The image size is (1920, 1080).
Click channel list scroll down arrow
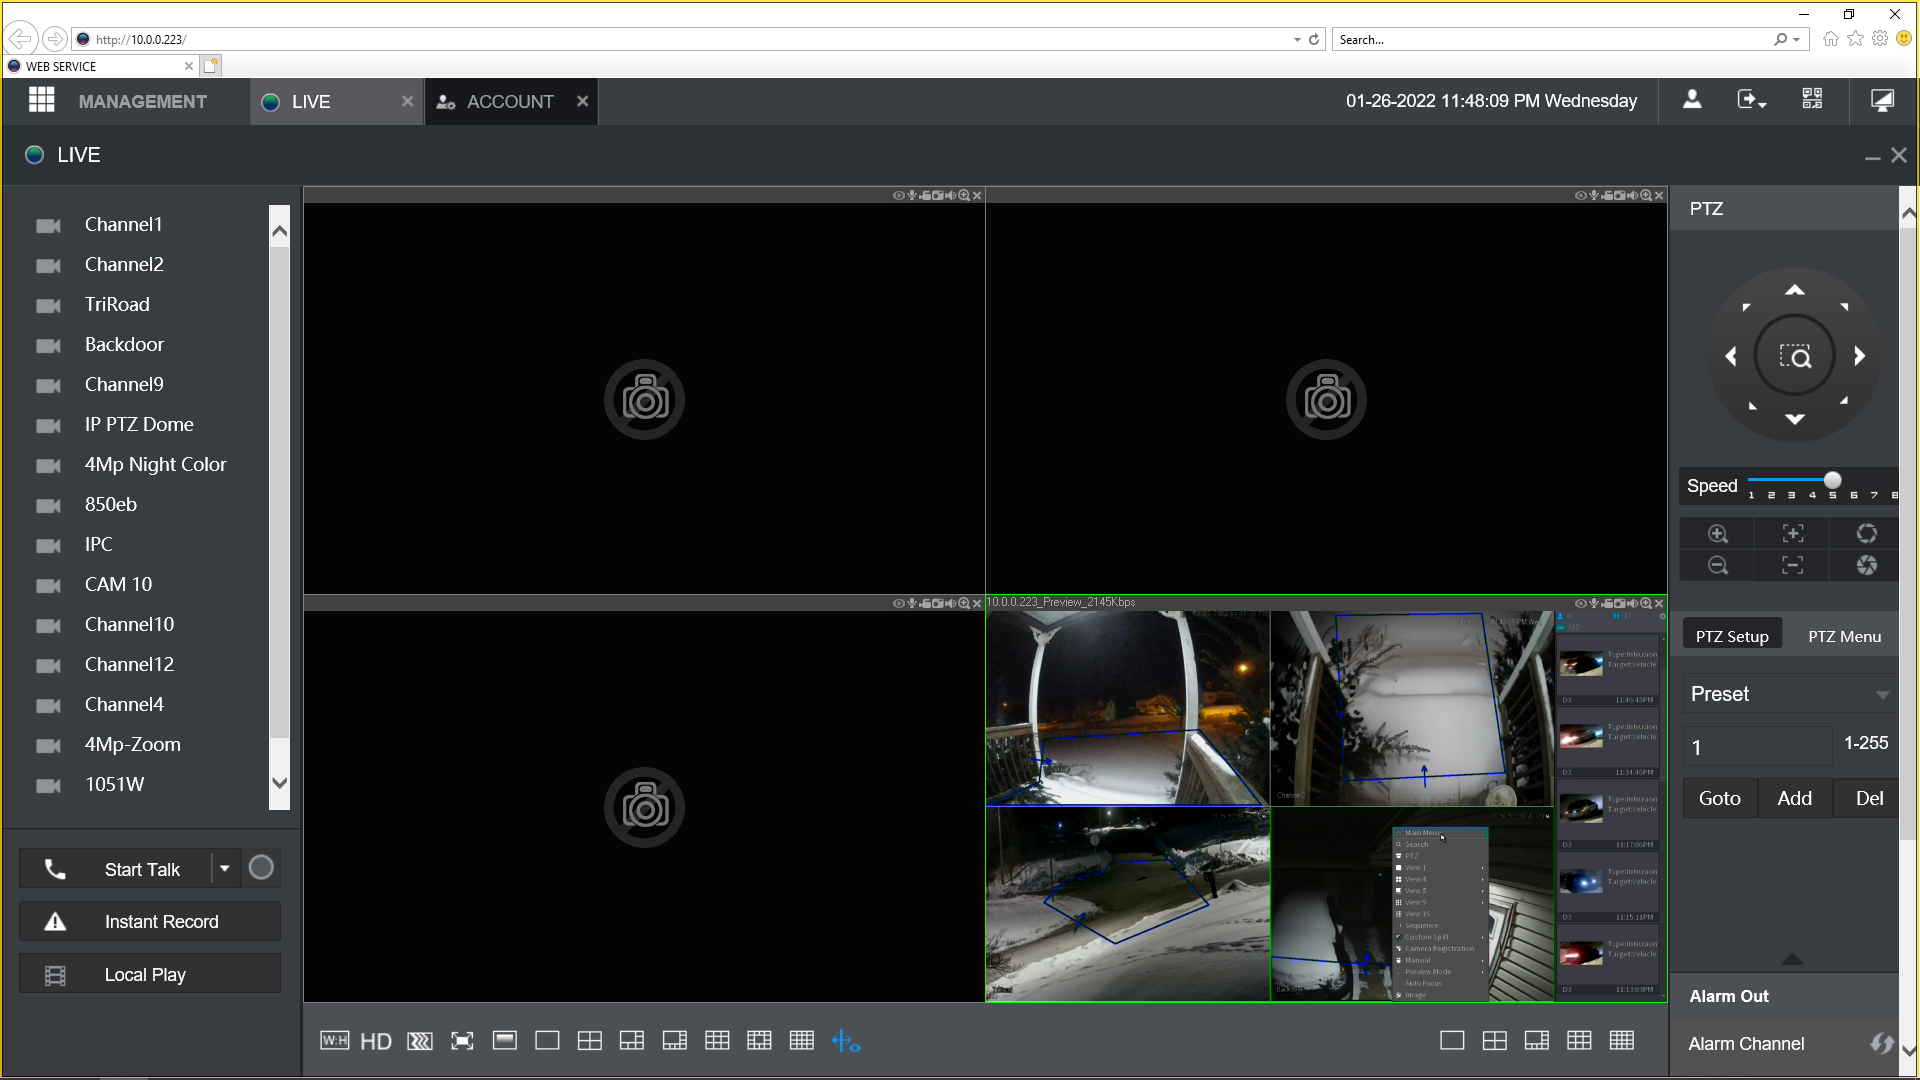click(280, 783)
